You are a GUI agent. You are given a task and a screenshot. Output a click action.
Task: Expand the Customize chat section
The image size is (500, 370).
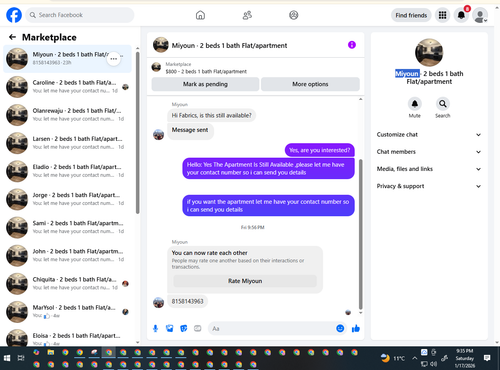(x=429, y=135)
